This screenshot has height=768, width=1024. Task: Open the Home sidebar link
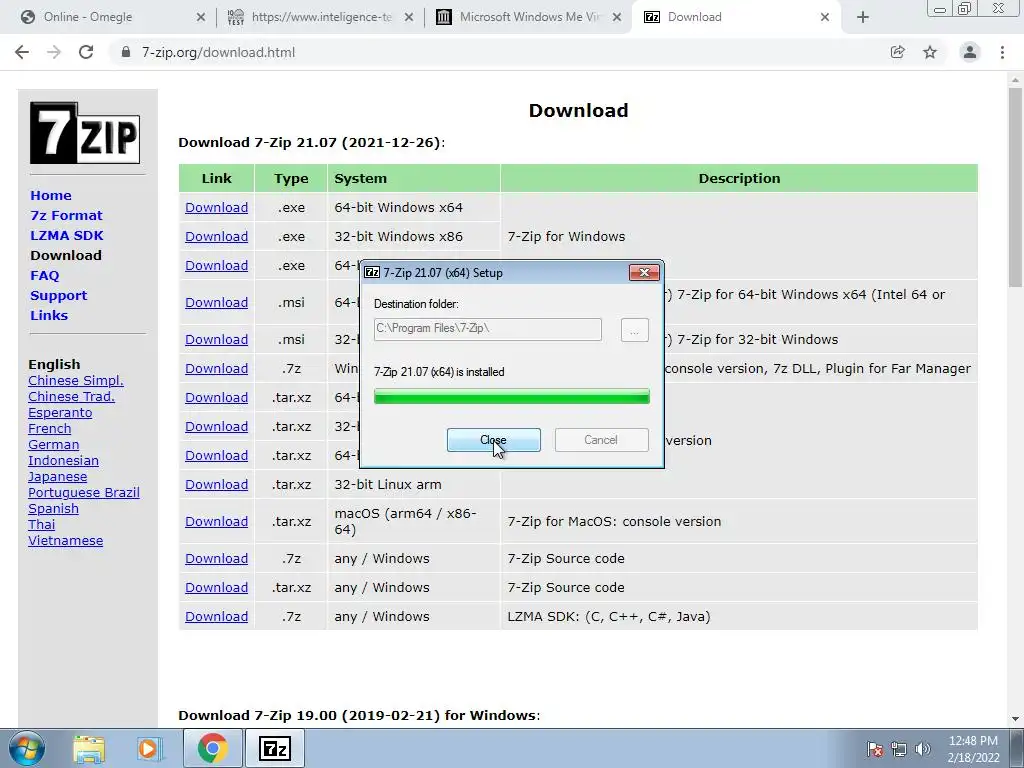coord(51,195)
